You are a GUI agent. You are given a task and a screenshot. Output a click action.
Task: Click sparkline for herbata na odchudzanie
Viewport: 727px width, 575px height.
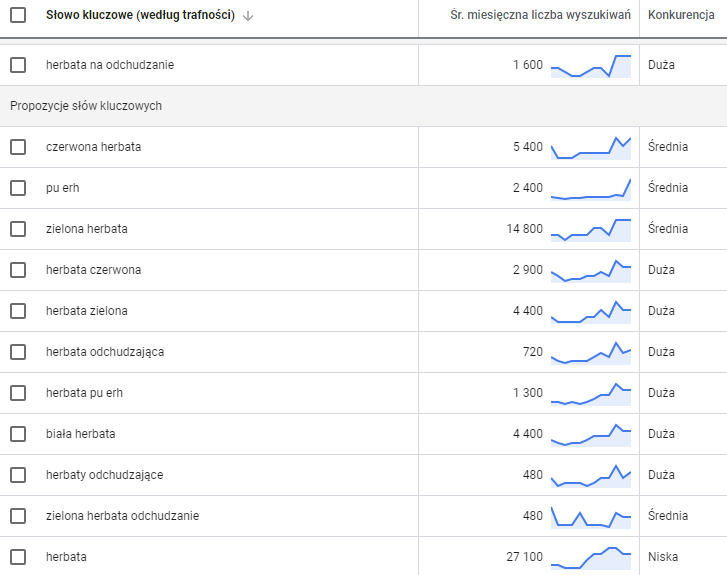[591, 65]
